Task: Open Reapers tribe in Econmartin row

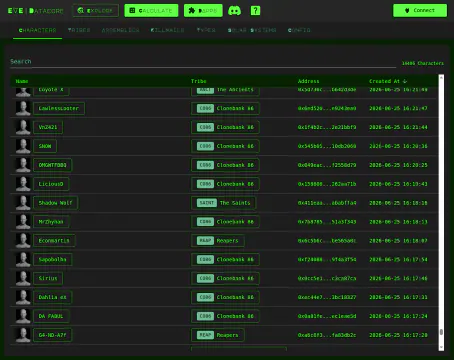Action: pyautogui.click(x=218, y=241)
